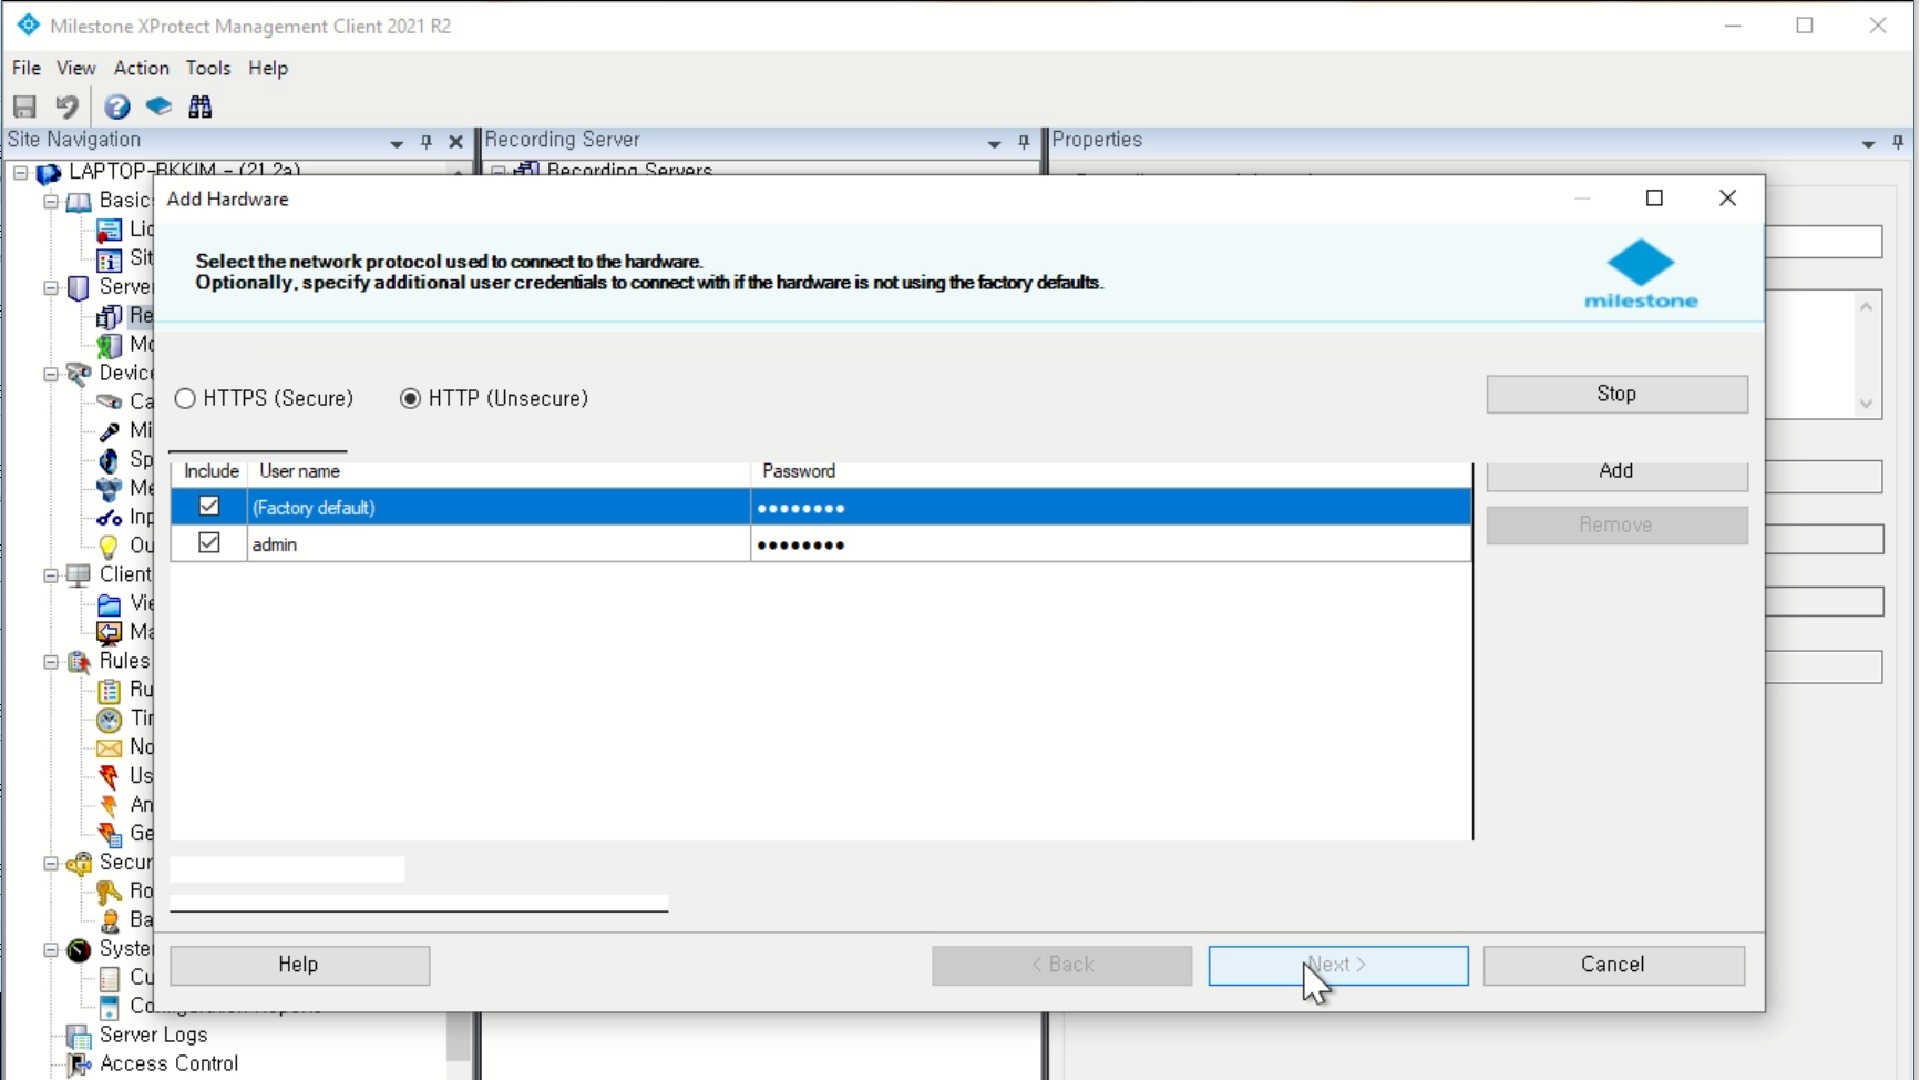1920x1080 pixels.
Task: Click the Next button in Add Hardware
Action: point(1338,965)
